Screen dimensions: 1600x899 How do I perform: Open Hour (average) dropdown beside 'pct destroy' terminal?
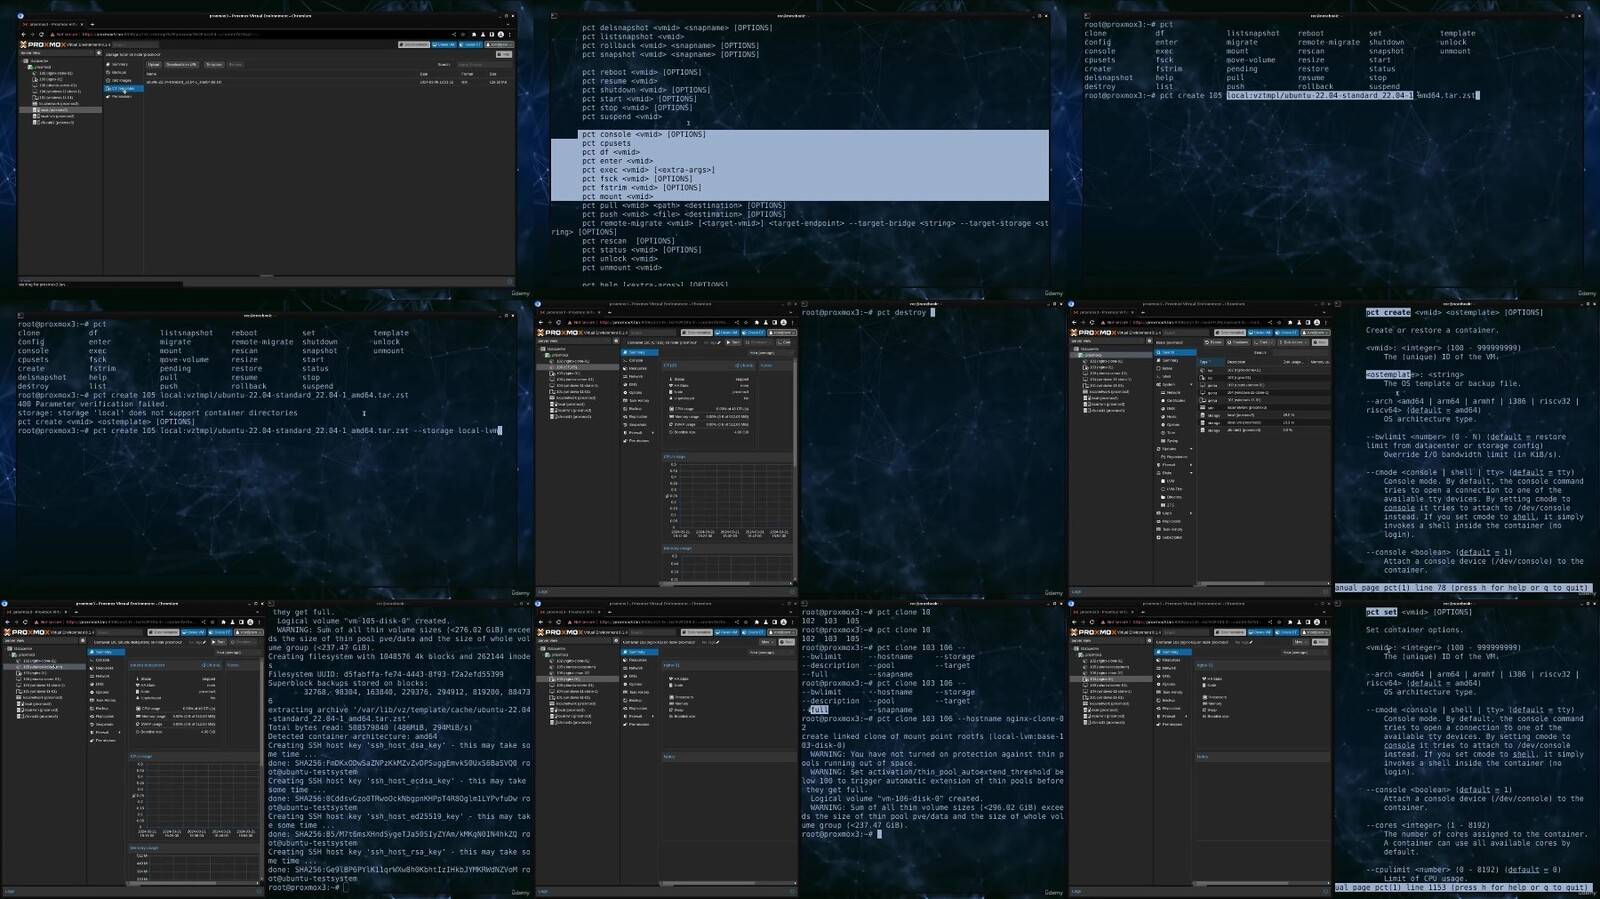tap(770, 353)
